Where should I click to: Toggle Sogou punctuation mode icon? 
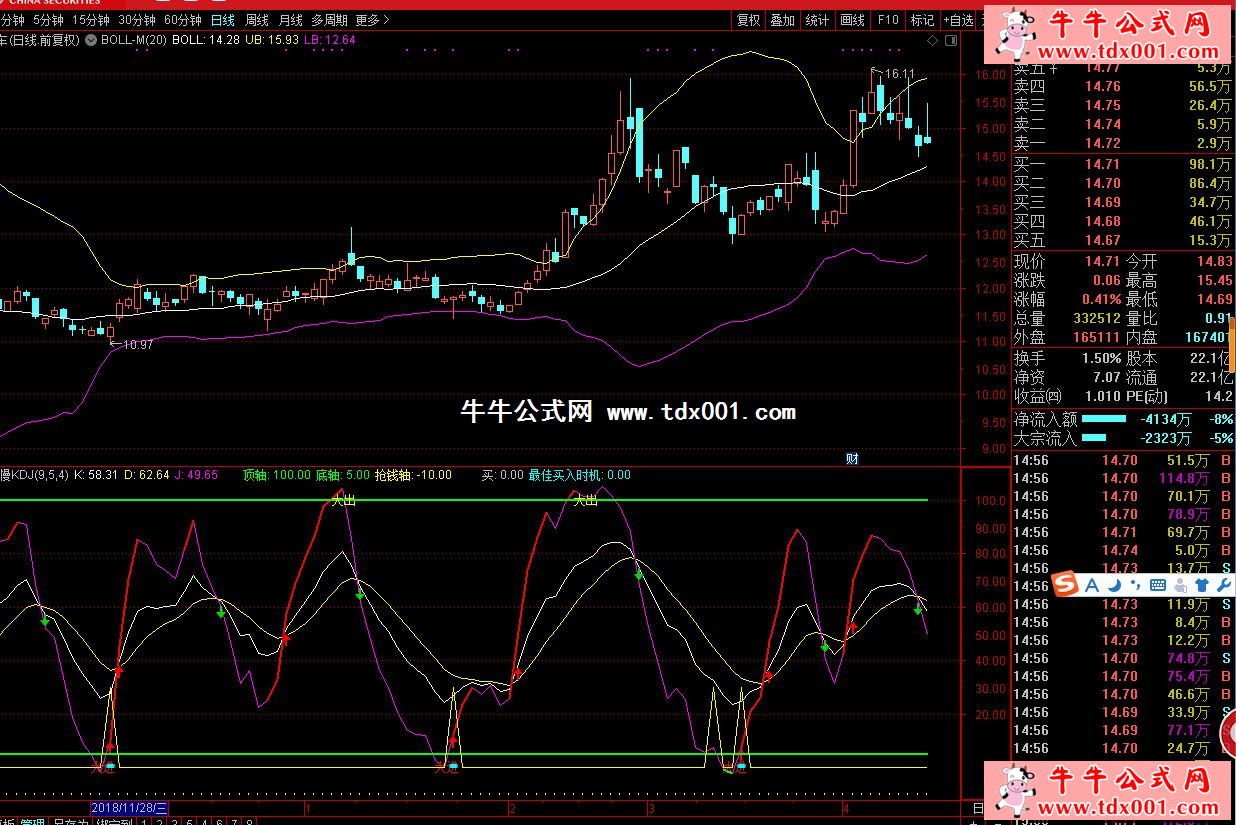(x=1133, y=584)
